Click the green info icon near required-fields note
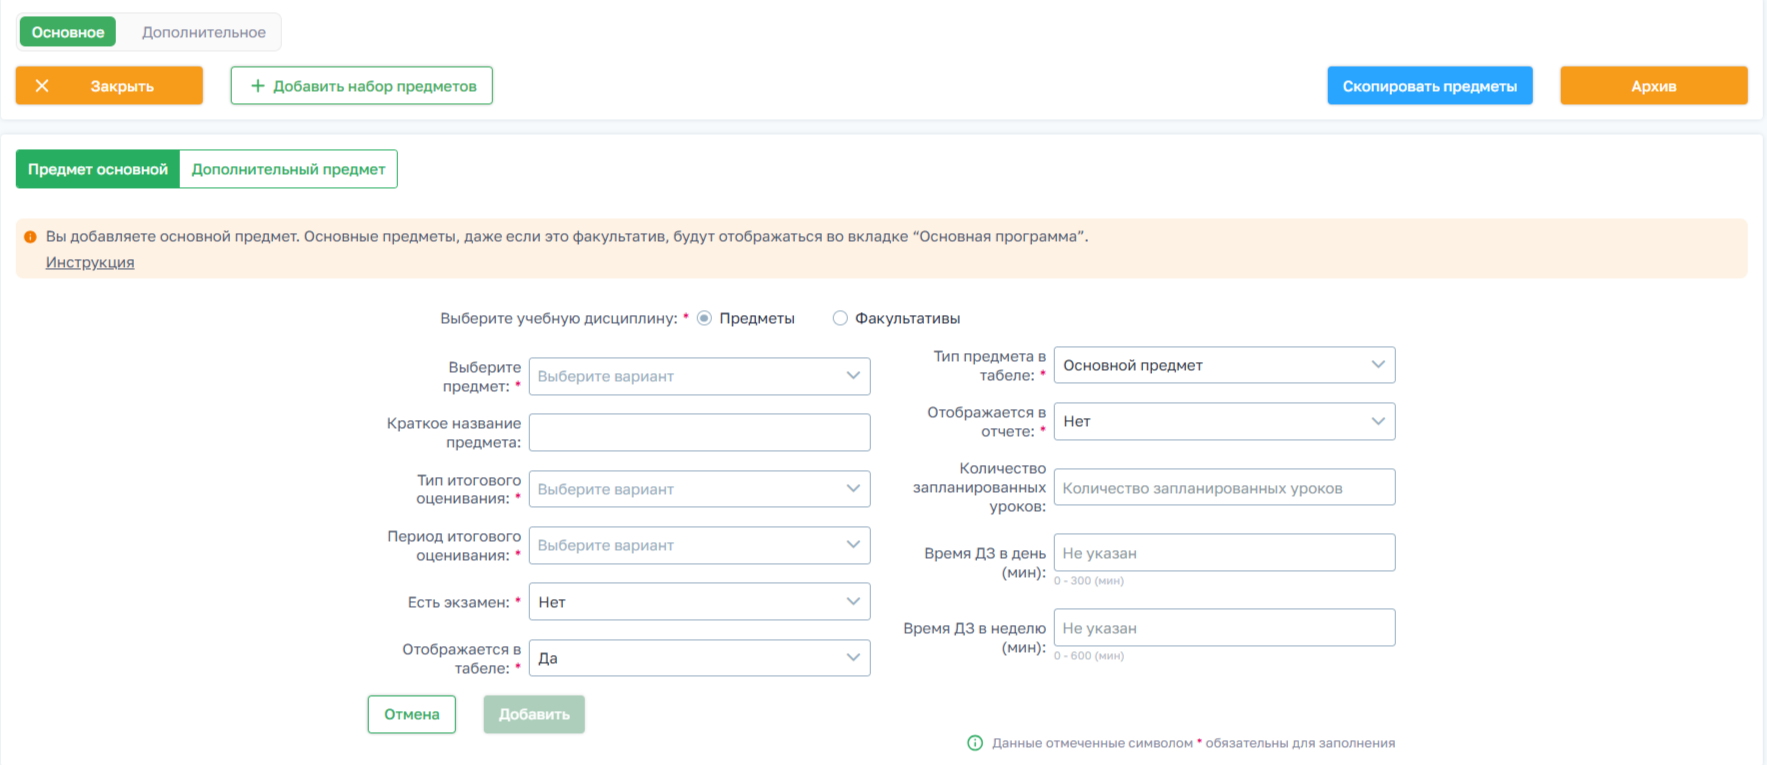Viewport: 1767px width, 765px height. (x=975, y=743)
